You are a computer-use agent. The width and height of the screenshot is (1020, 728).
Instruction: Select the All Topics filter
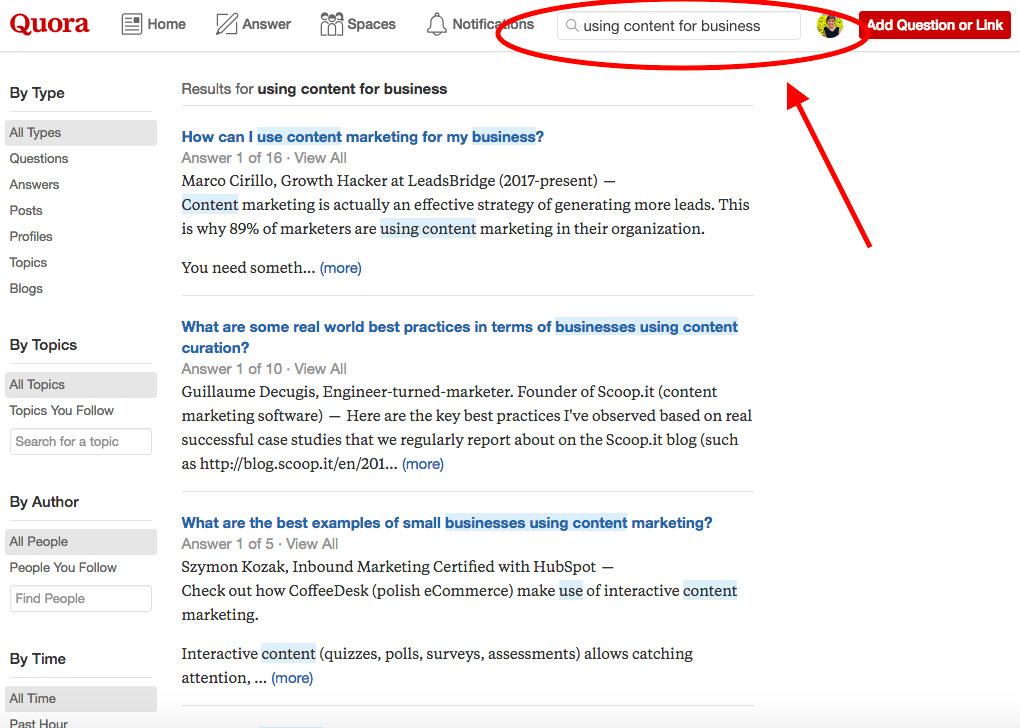coord(81,384)
